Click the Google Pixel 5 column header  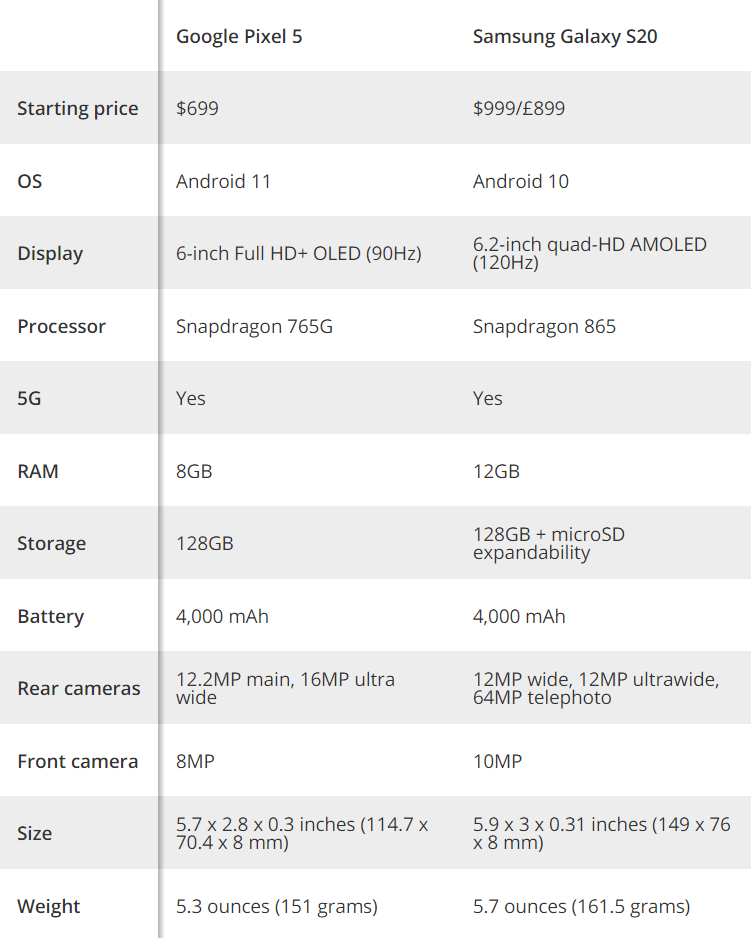pyautogui.click(x=239, y=37)
